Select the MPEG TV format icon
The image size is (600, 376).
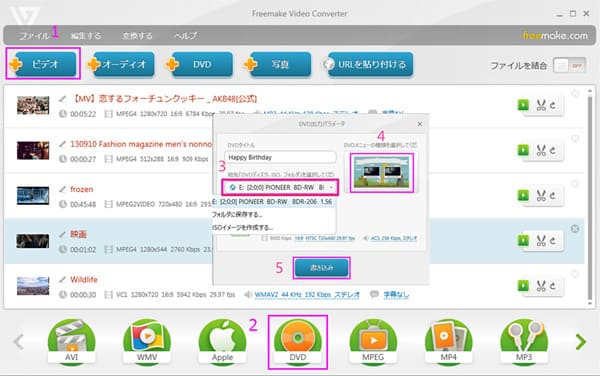click(373, 342)
